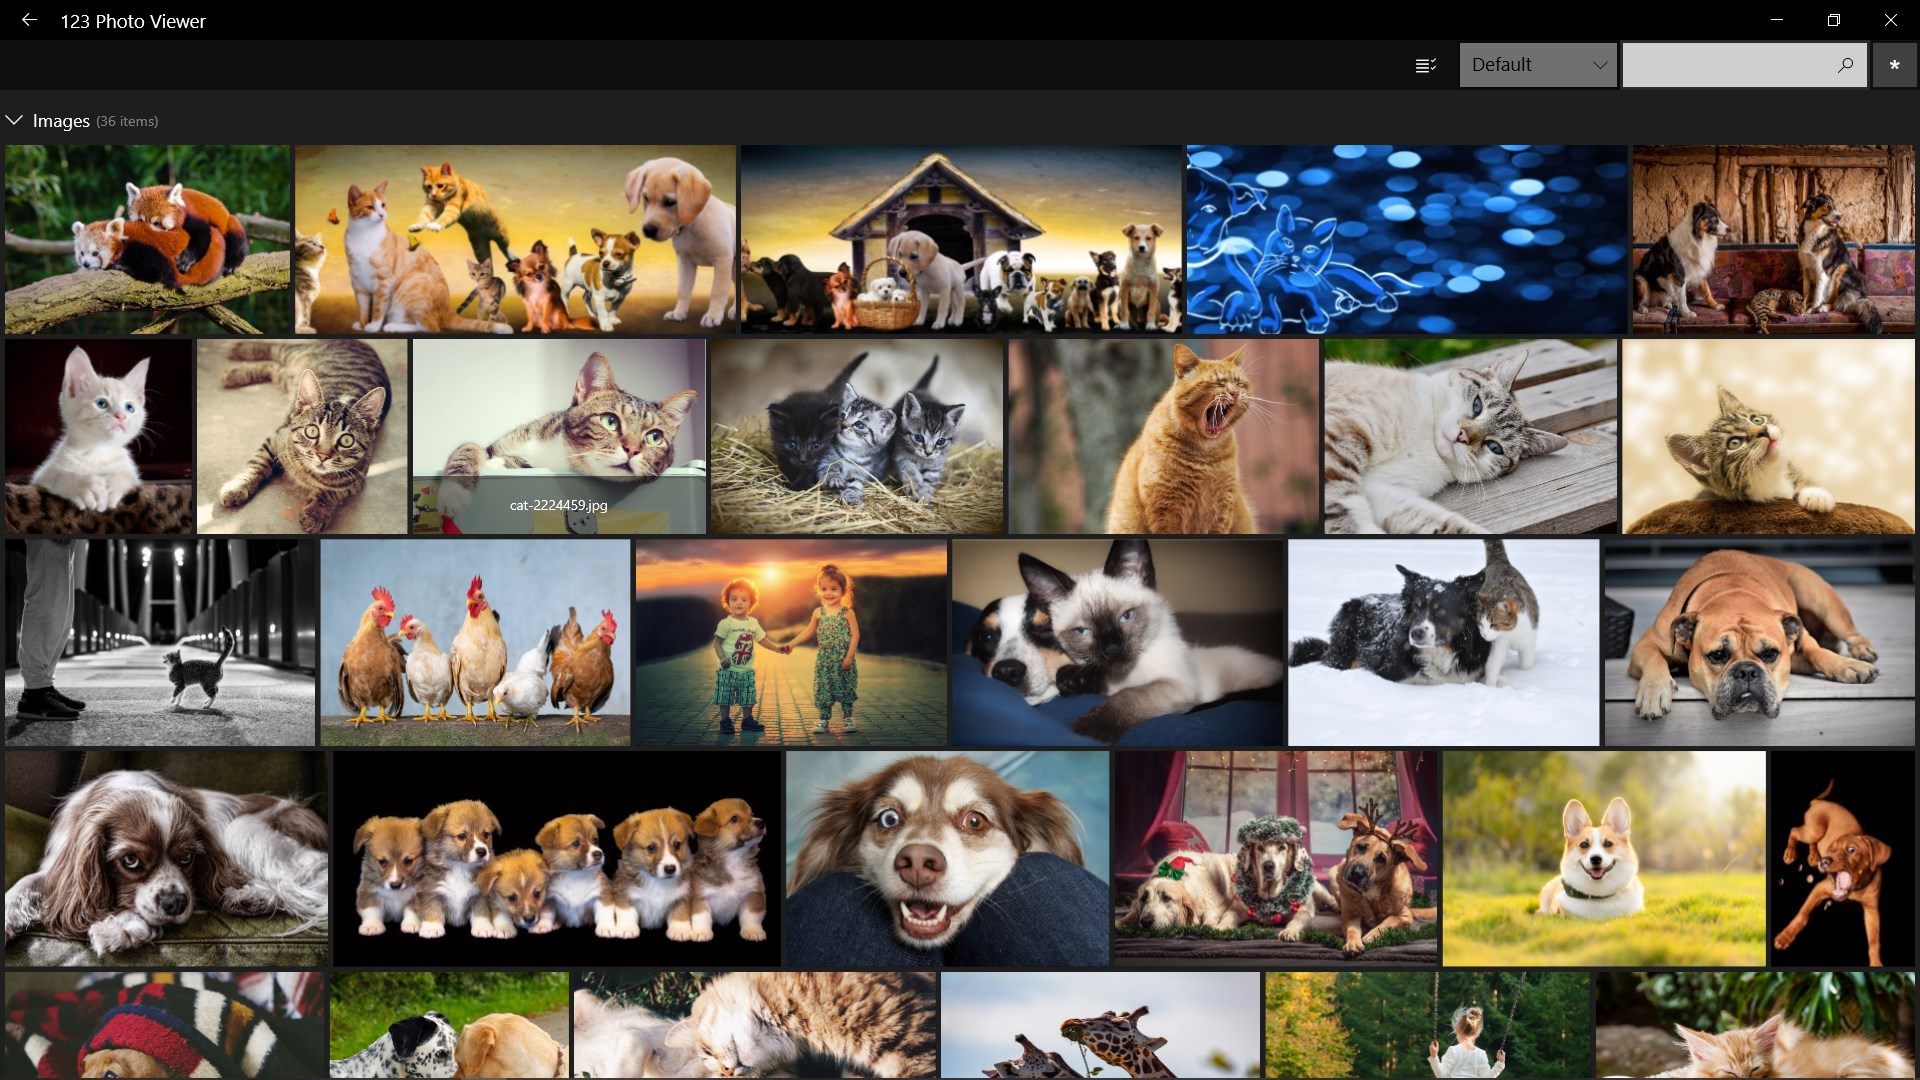Toggle the multi-select list icon

tap(1426, 65)
